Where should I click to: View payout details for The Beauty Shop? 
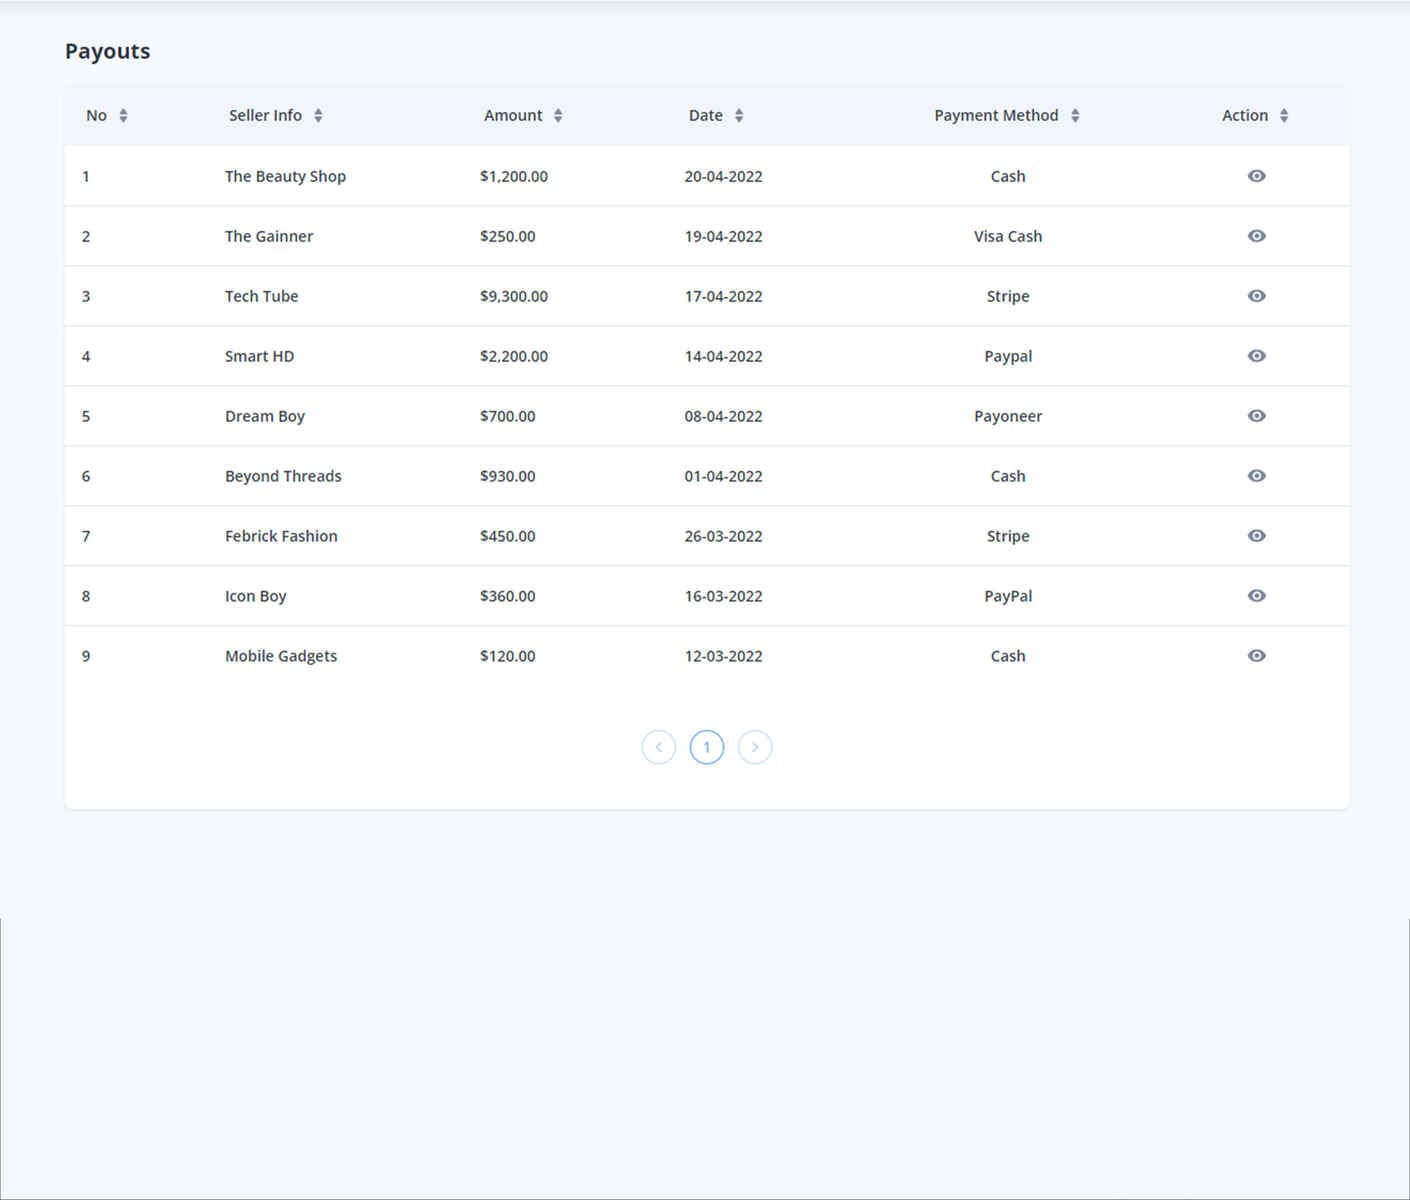1257,176
